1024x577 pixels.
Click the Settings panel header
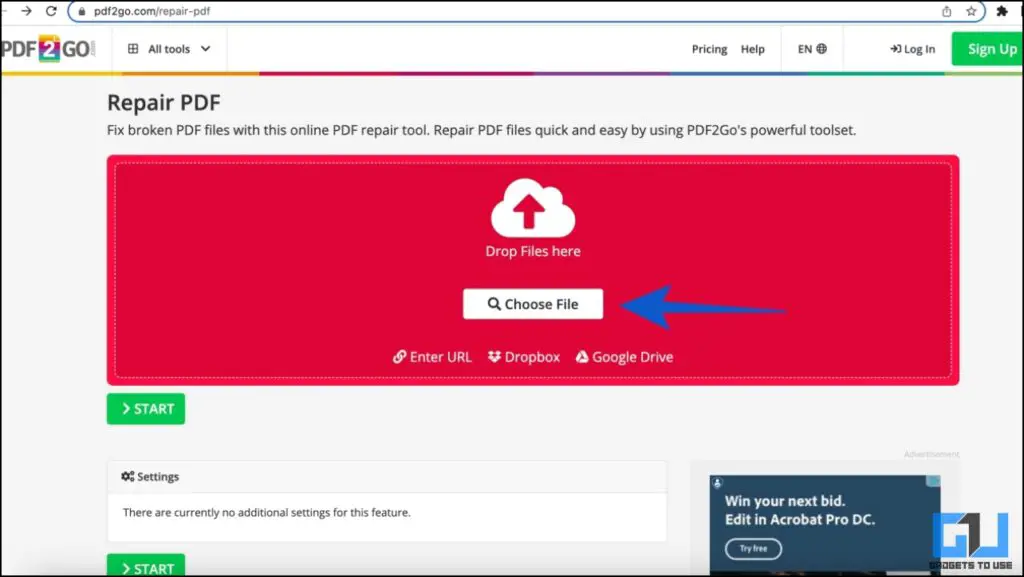tap(387, 476)
